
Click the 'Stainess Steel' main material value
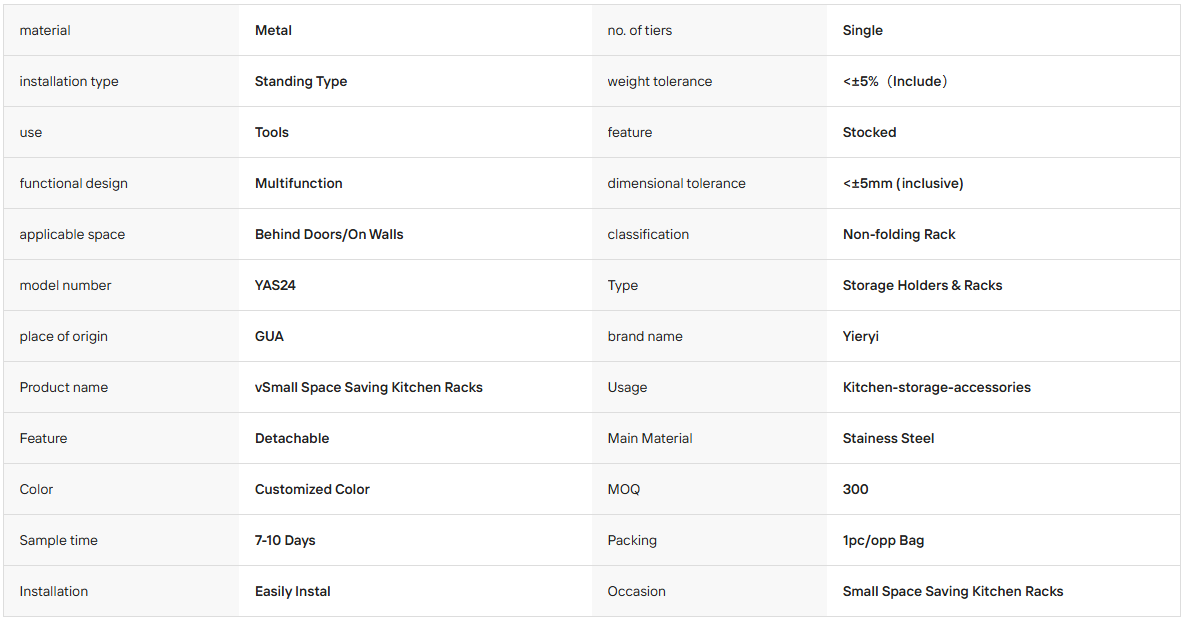pos(888,439)
